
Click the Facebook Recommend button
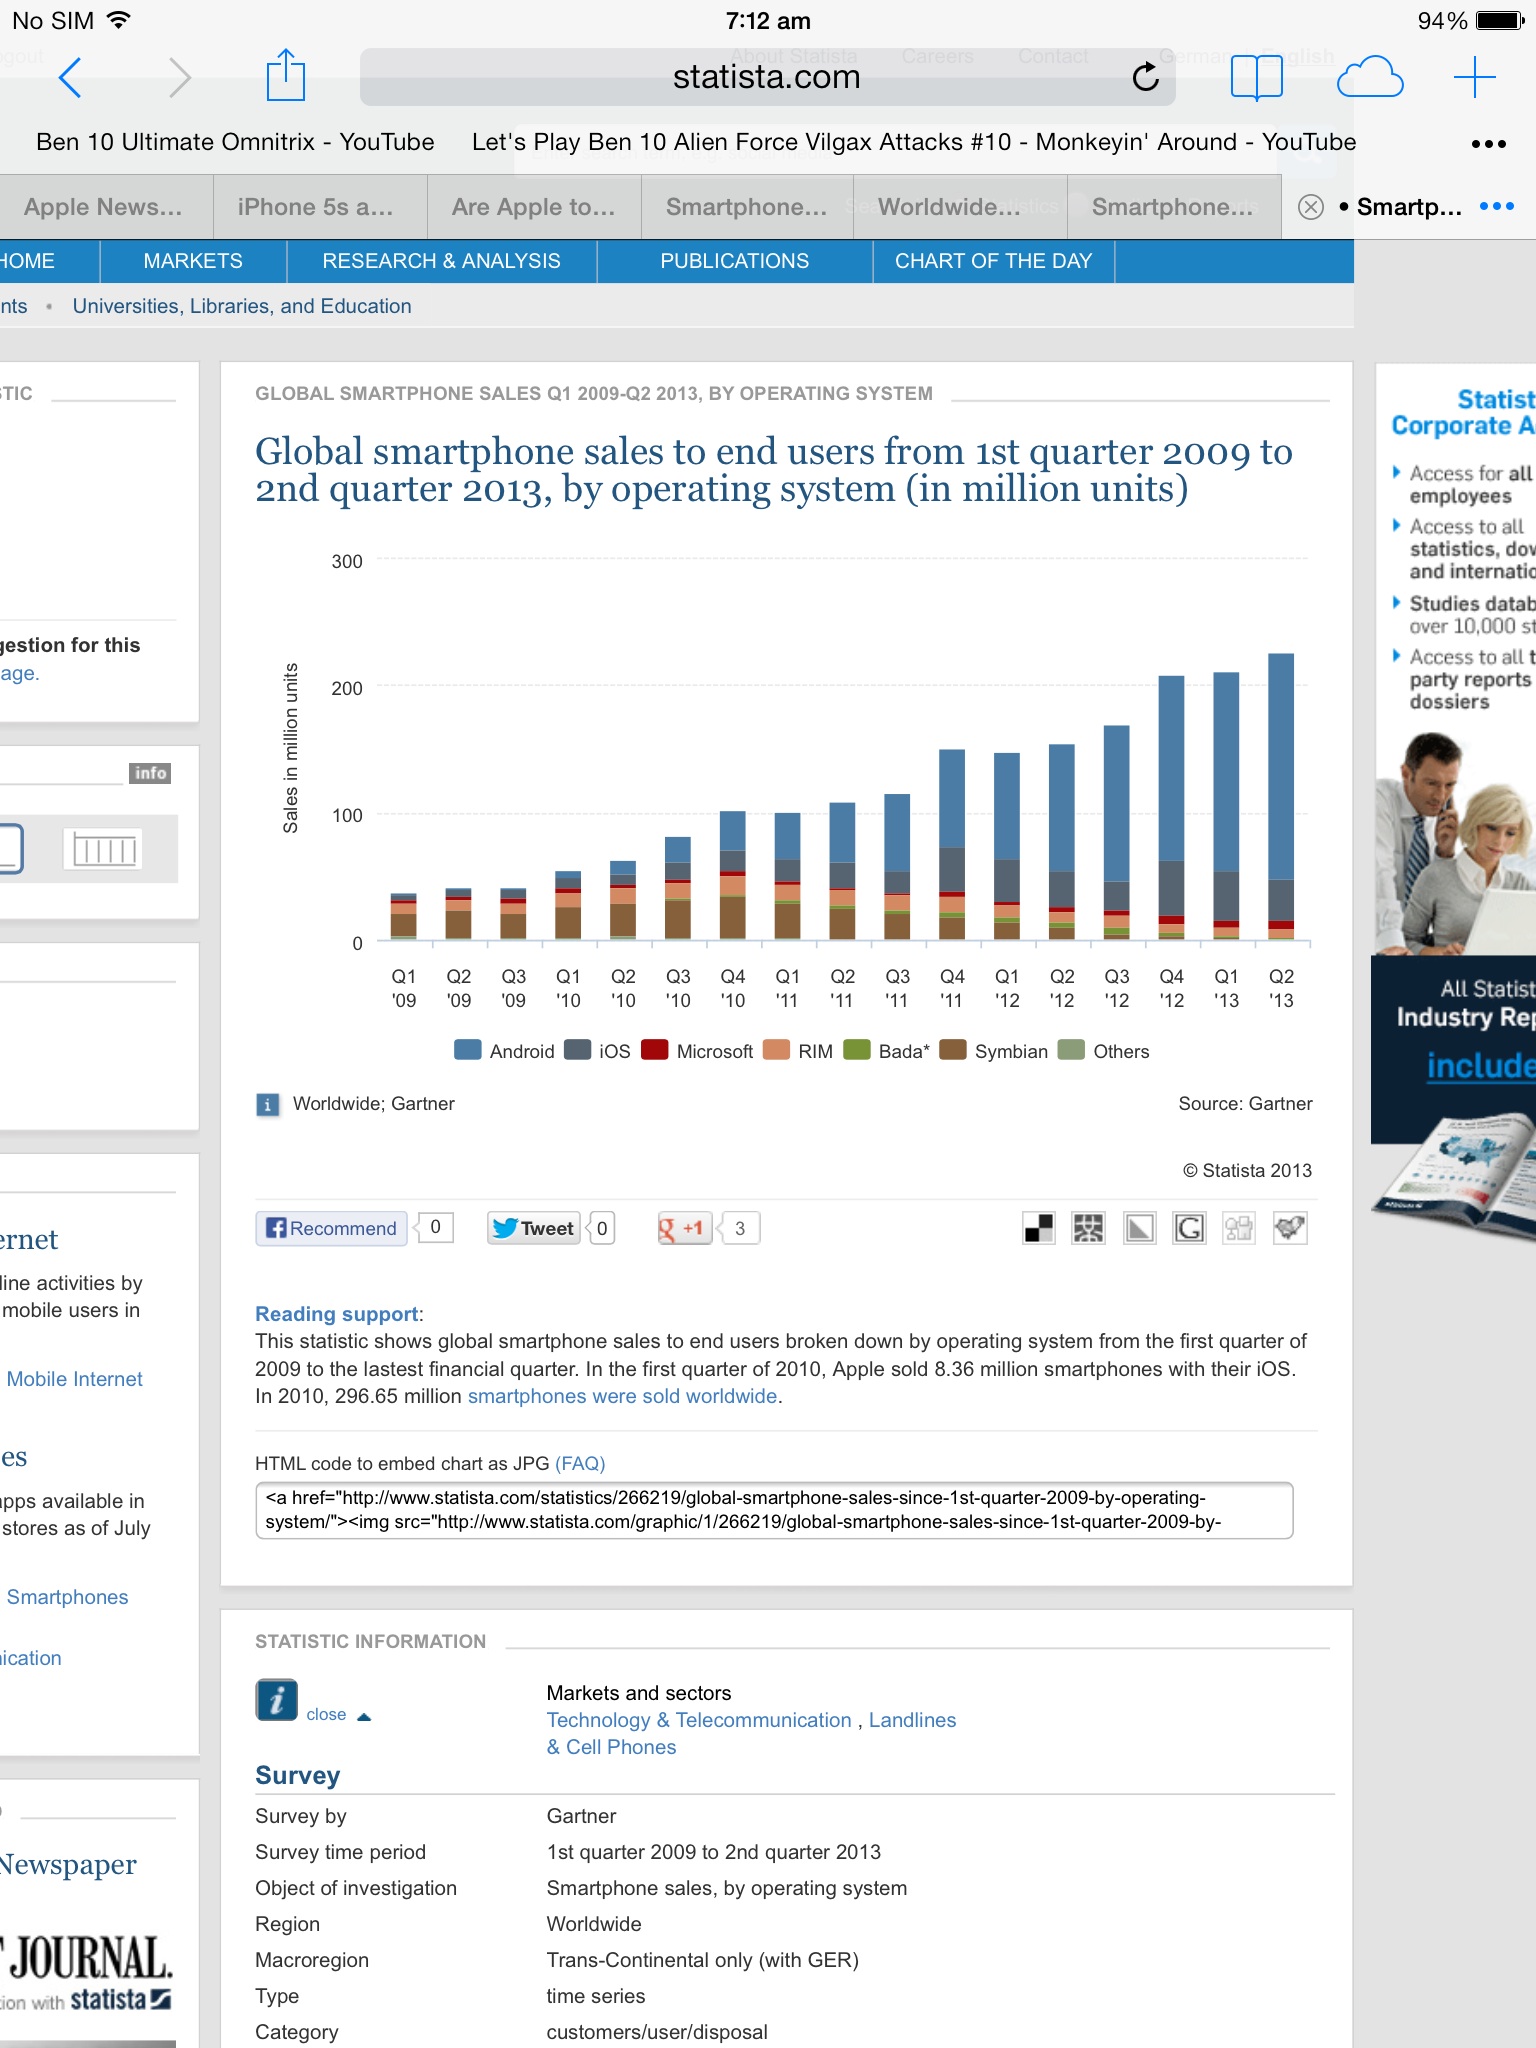[x=332, y=1228]
